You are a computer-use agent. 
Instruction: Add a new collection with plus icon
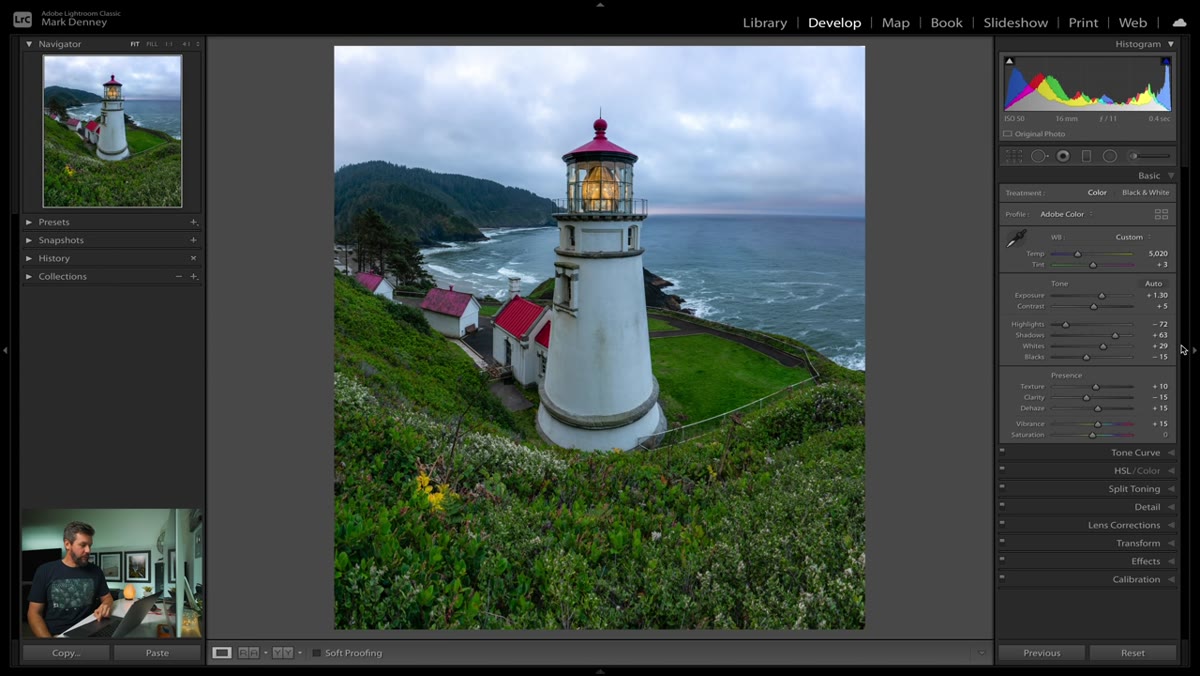pyautogui.click(x=193, y=276)
